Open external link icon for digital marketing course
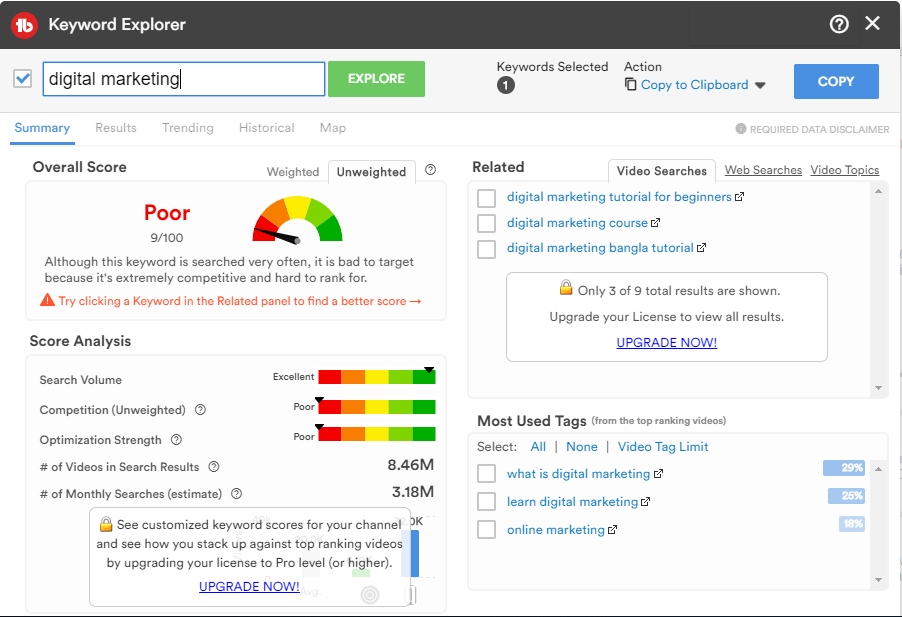The height and width of the screenshot is (617, 902). point(656,223)
